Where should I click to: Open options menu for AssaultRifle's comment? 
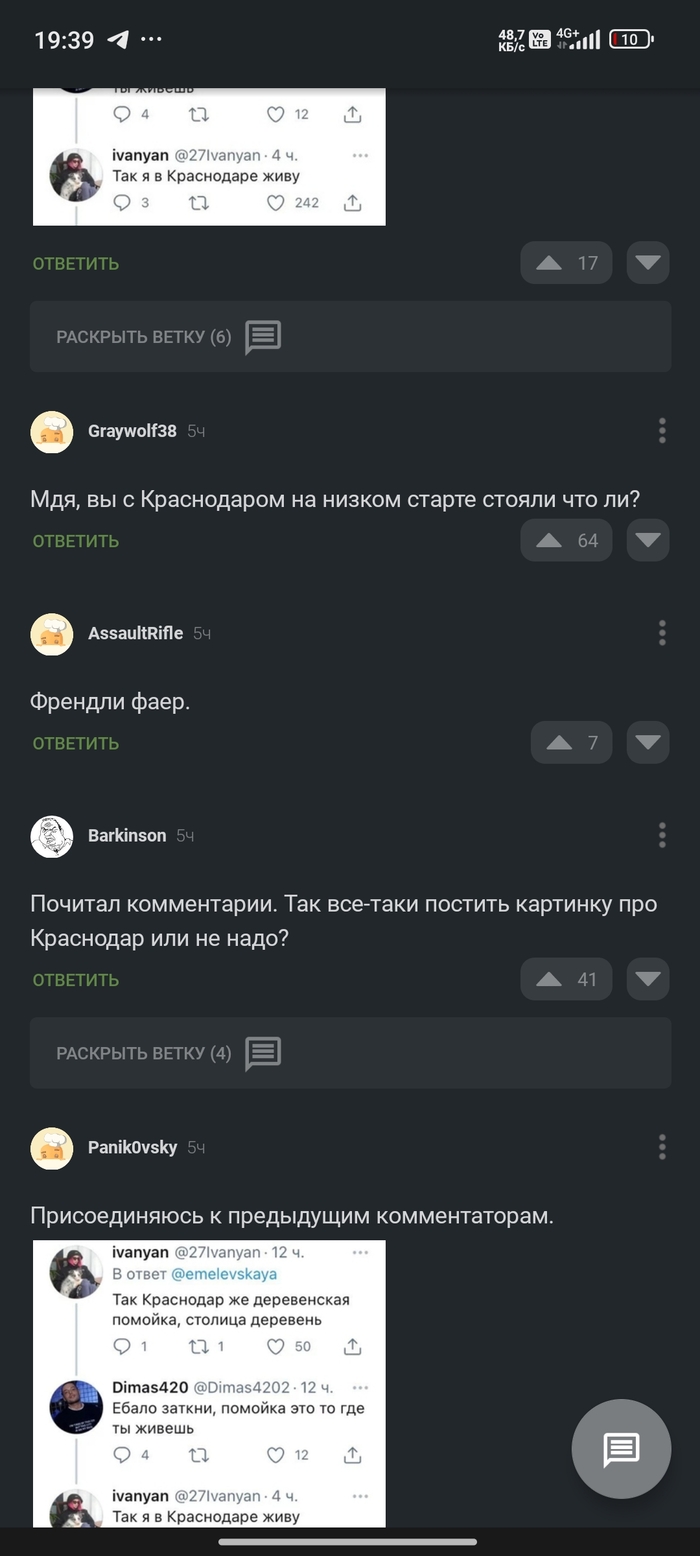point(662,633)
